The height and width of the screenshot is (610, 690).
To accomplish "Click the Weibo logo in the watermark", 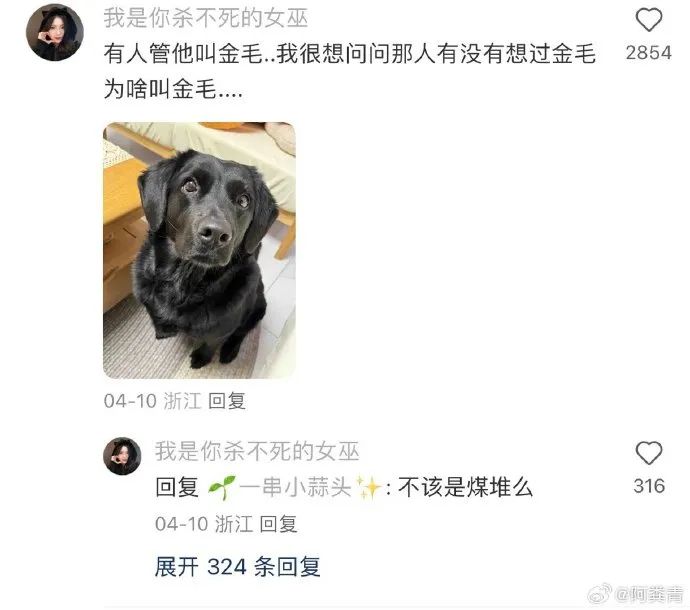I will click(599, 594).
